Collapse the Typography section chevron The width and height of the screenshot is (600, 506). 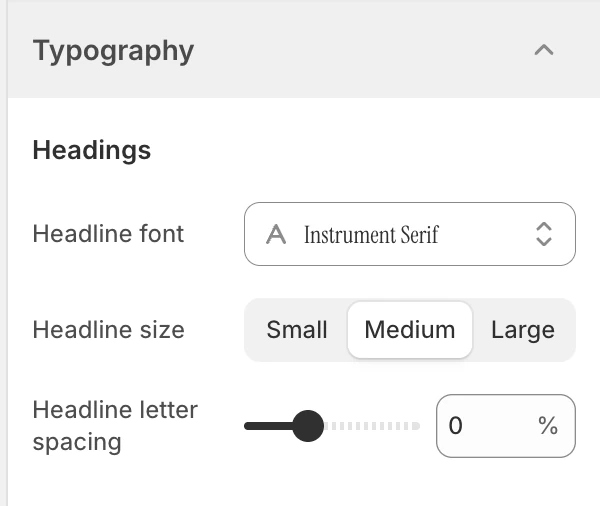(x=544, y=50)
